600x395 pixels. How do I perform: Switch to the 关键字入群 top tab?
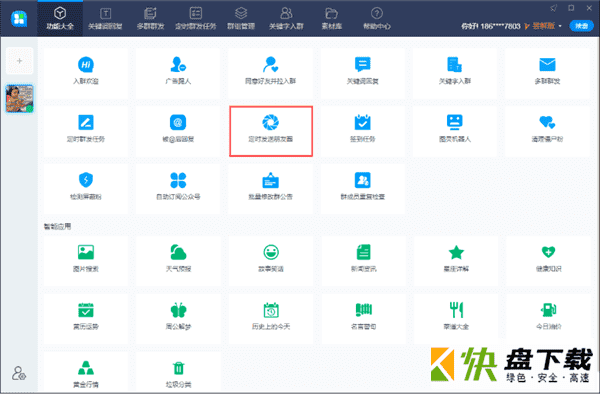point(286,18)
